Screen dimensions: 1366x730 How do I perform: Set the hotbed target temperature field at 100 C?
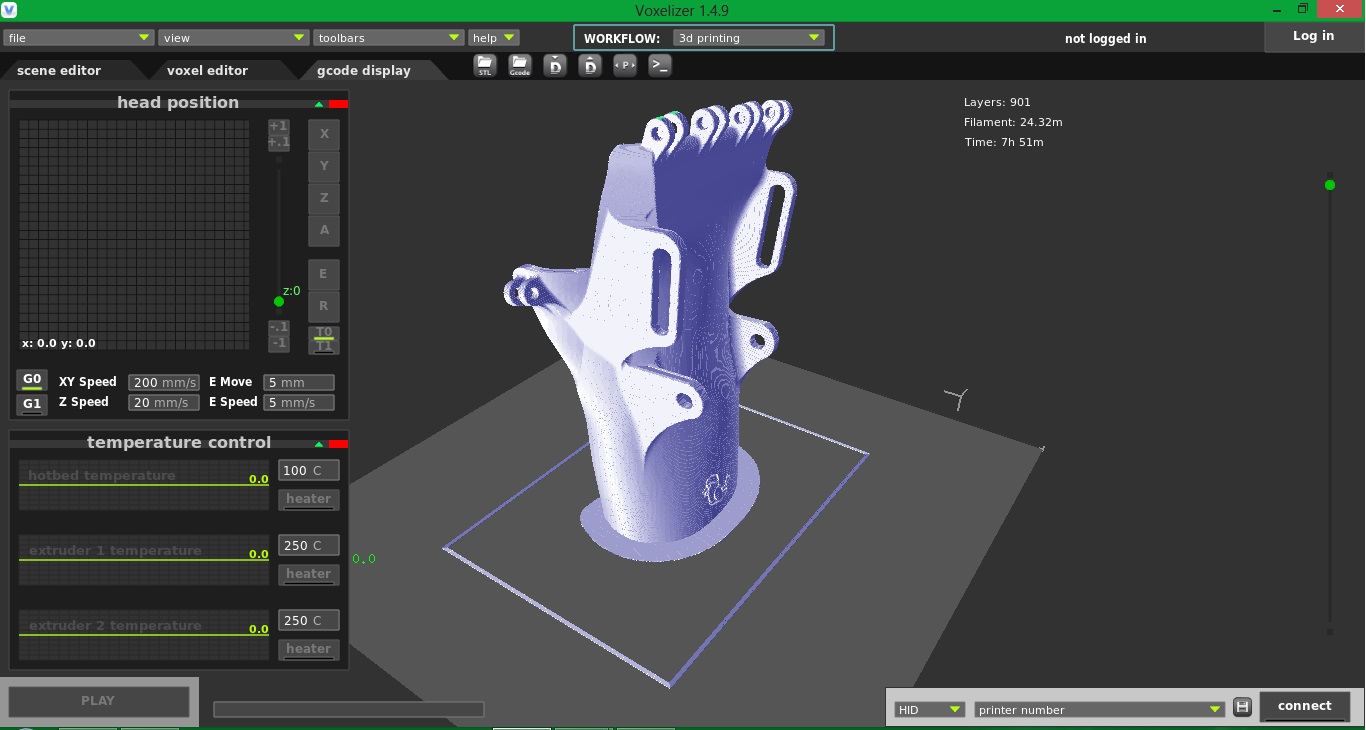[308, 471]
